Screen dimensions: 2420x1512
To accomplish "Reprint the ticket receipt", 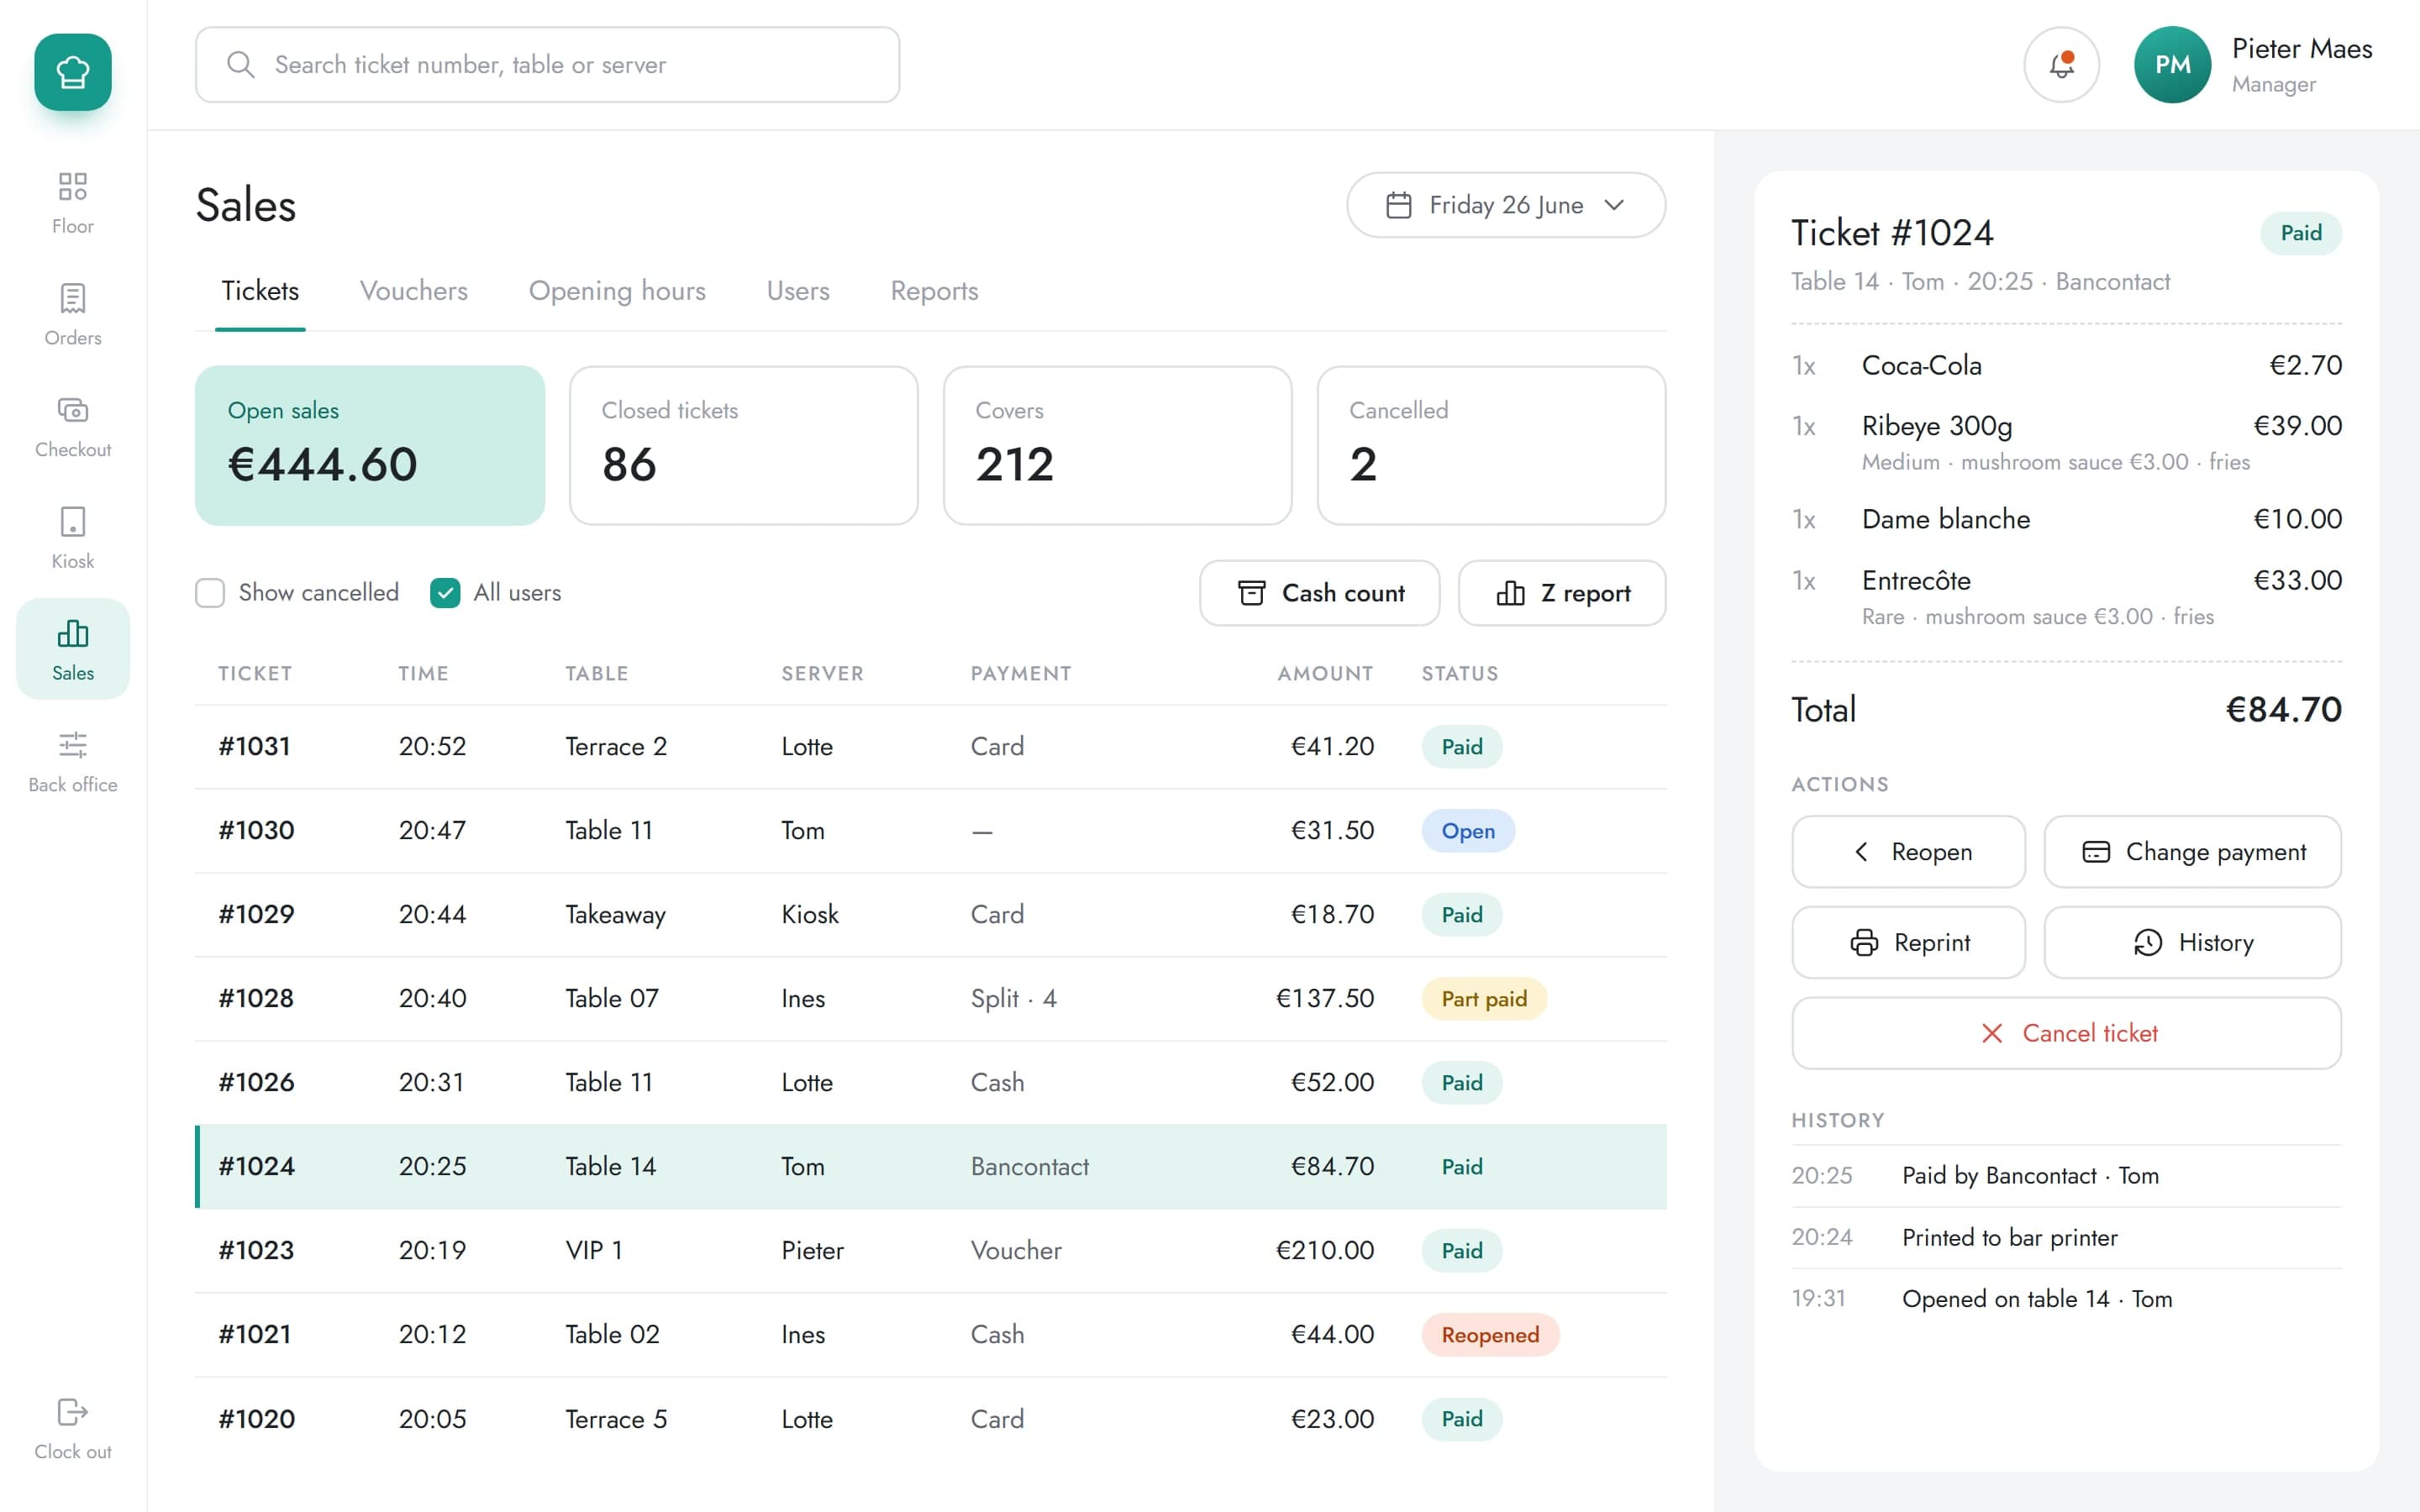I will tap(1908, 942).
